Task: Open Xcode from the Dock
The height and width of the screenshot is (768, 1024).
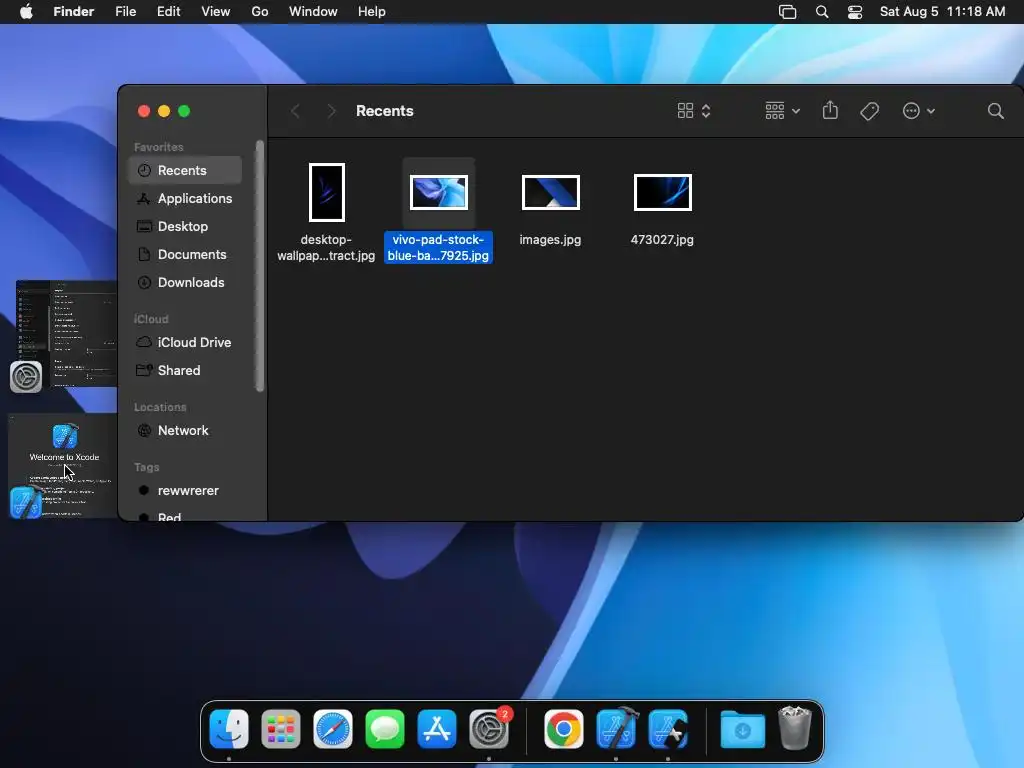Action: tap(616, 728)
